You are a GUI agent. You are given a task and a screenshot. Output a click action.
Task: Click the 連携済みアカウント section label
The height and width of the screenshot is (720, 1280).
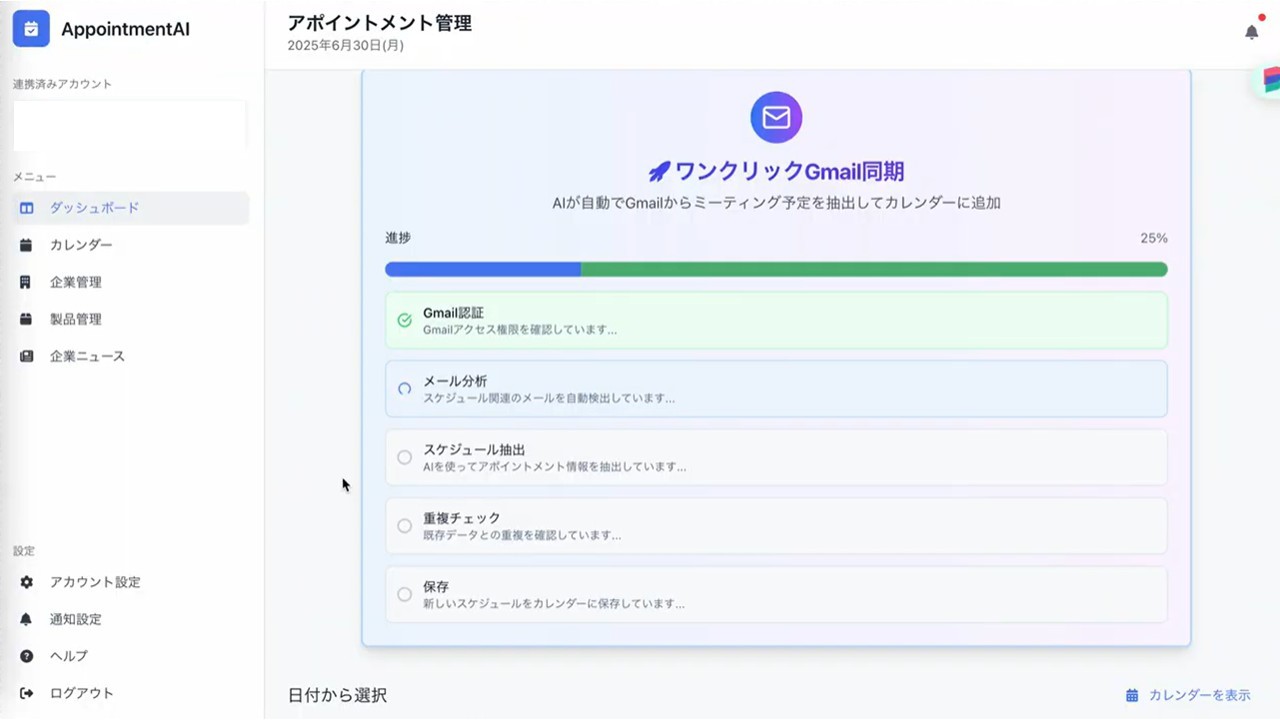click(x=62, y=84)
